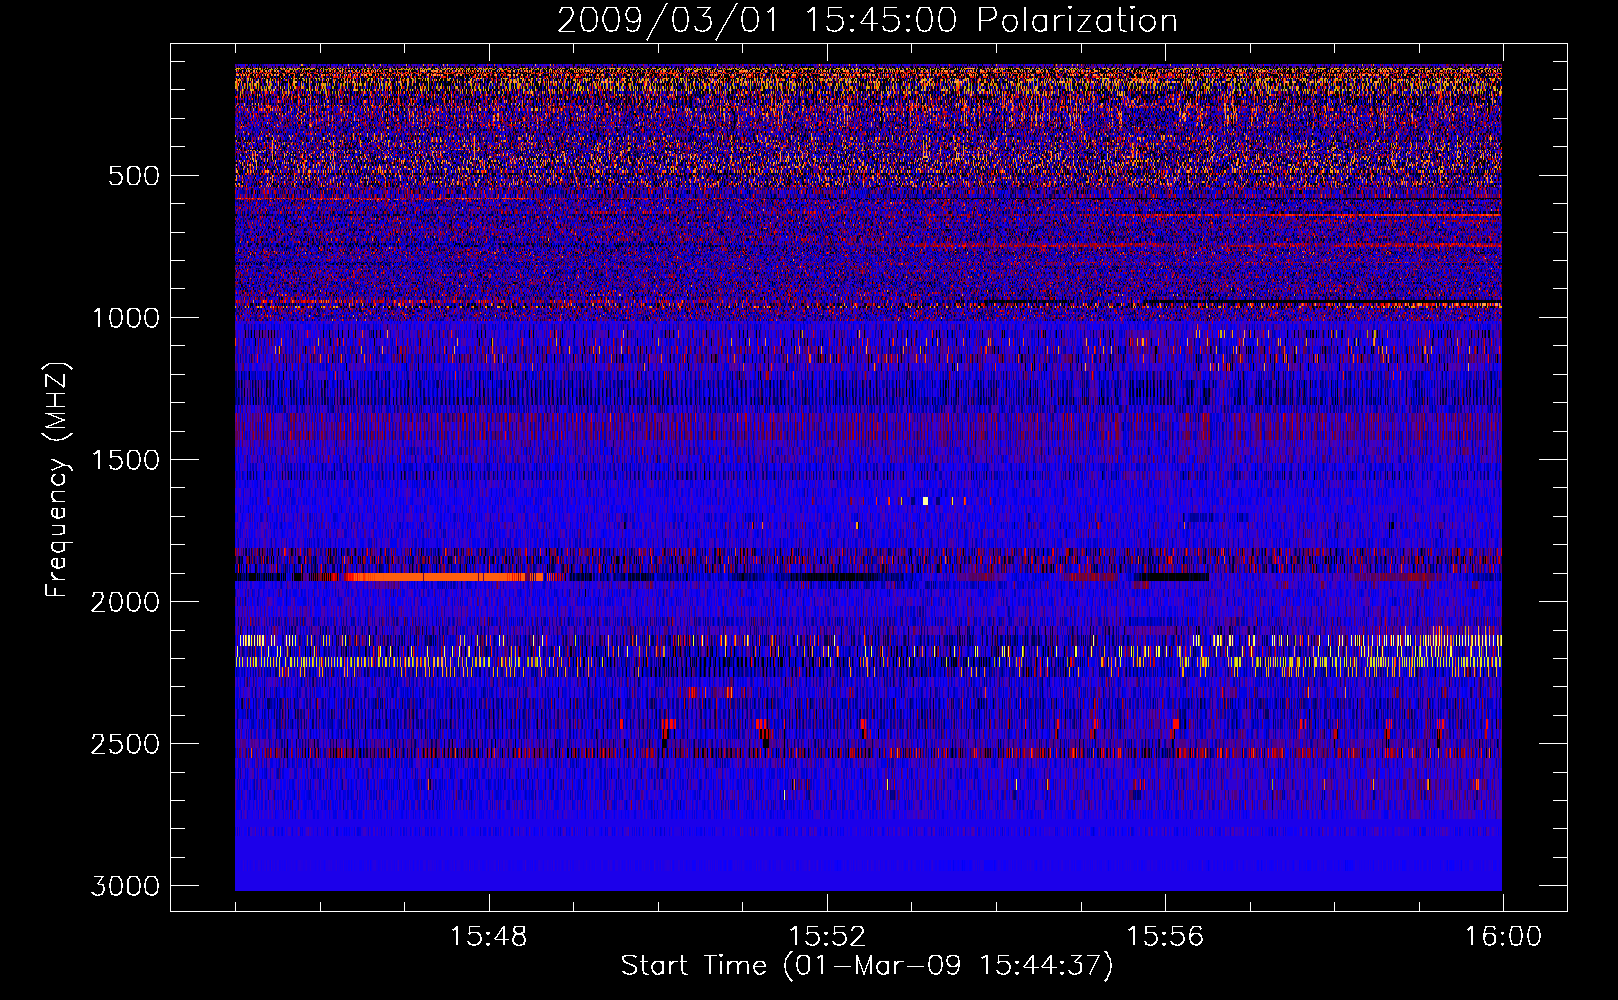Click the 3000 frequency tick label
Screen dimensions: 1618x1000
tap(125, 886)
